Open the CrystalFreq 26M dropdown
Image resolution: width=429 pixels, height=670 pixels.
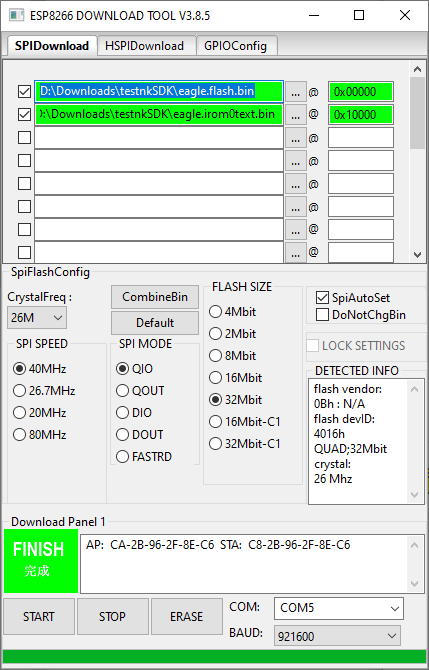click(x=37, y=317)
